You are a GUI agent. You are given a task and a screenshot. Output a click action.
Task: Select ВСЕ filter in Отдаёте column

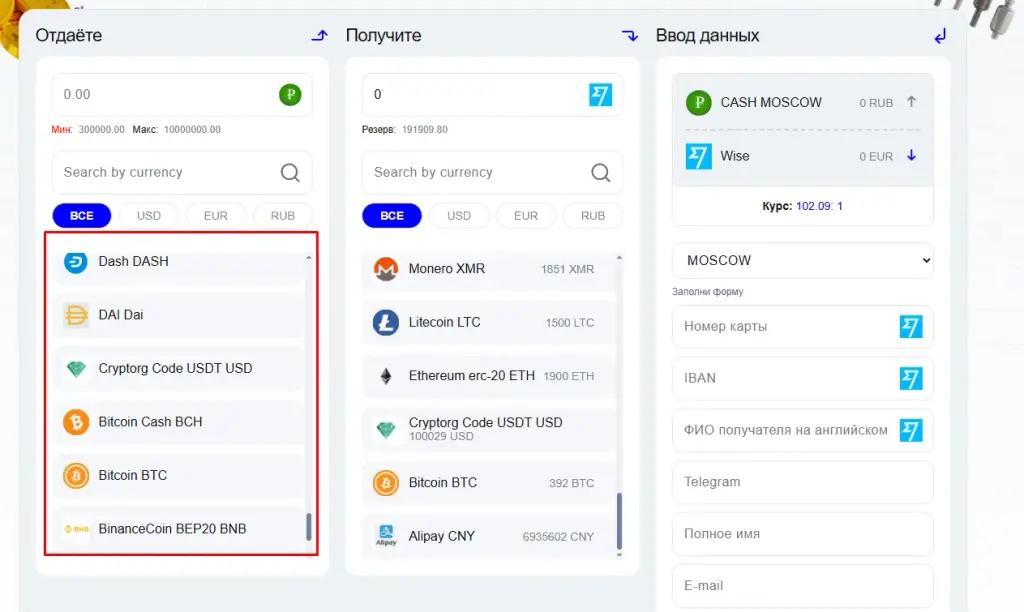(82, 216)
